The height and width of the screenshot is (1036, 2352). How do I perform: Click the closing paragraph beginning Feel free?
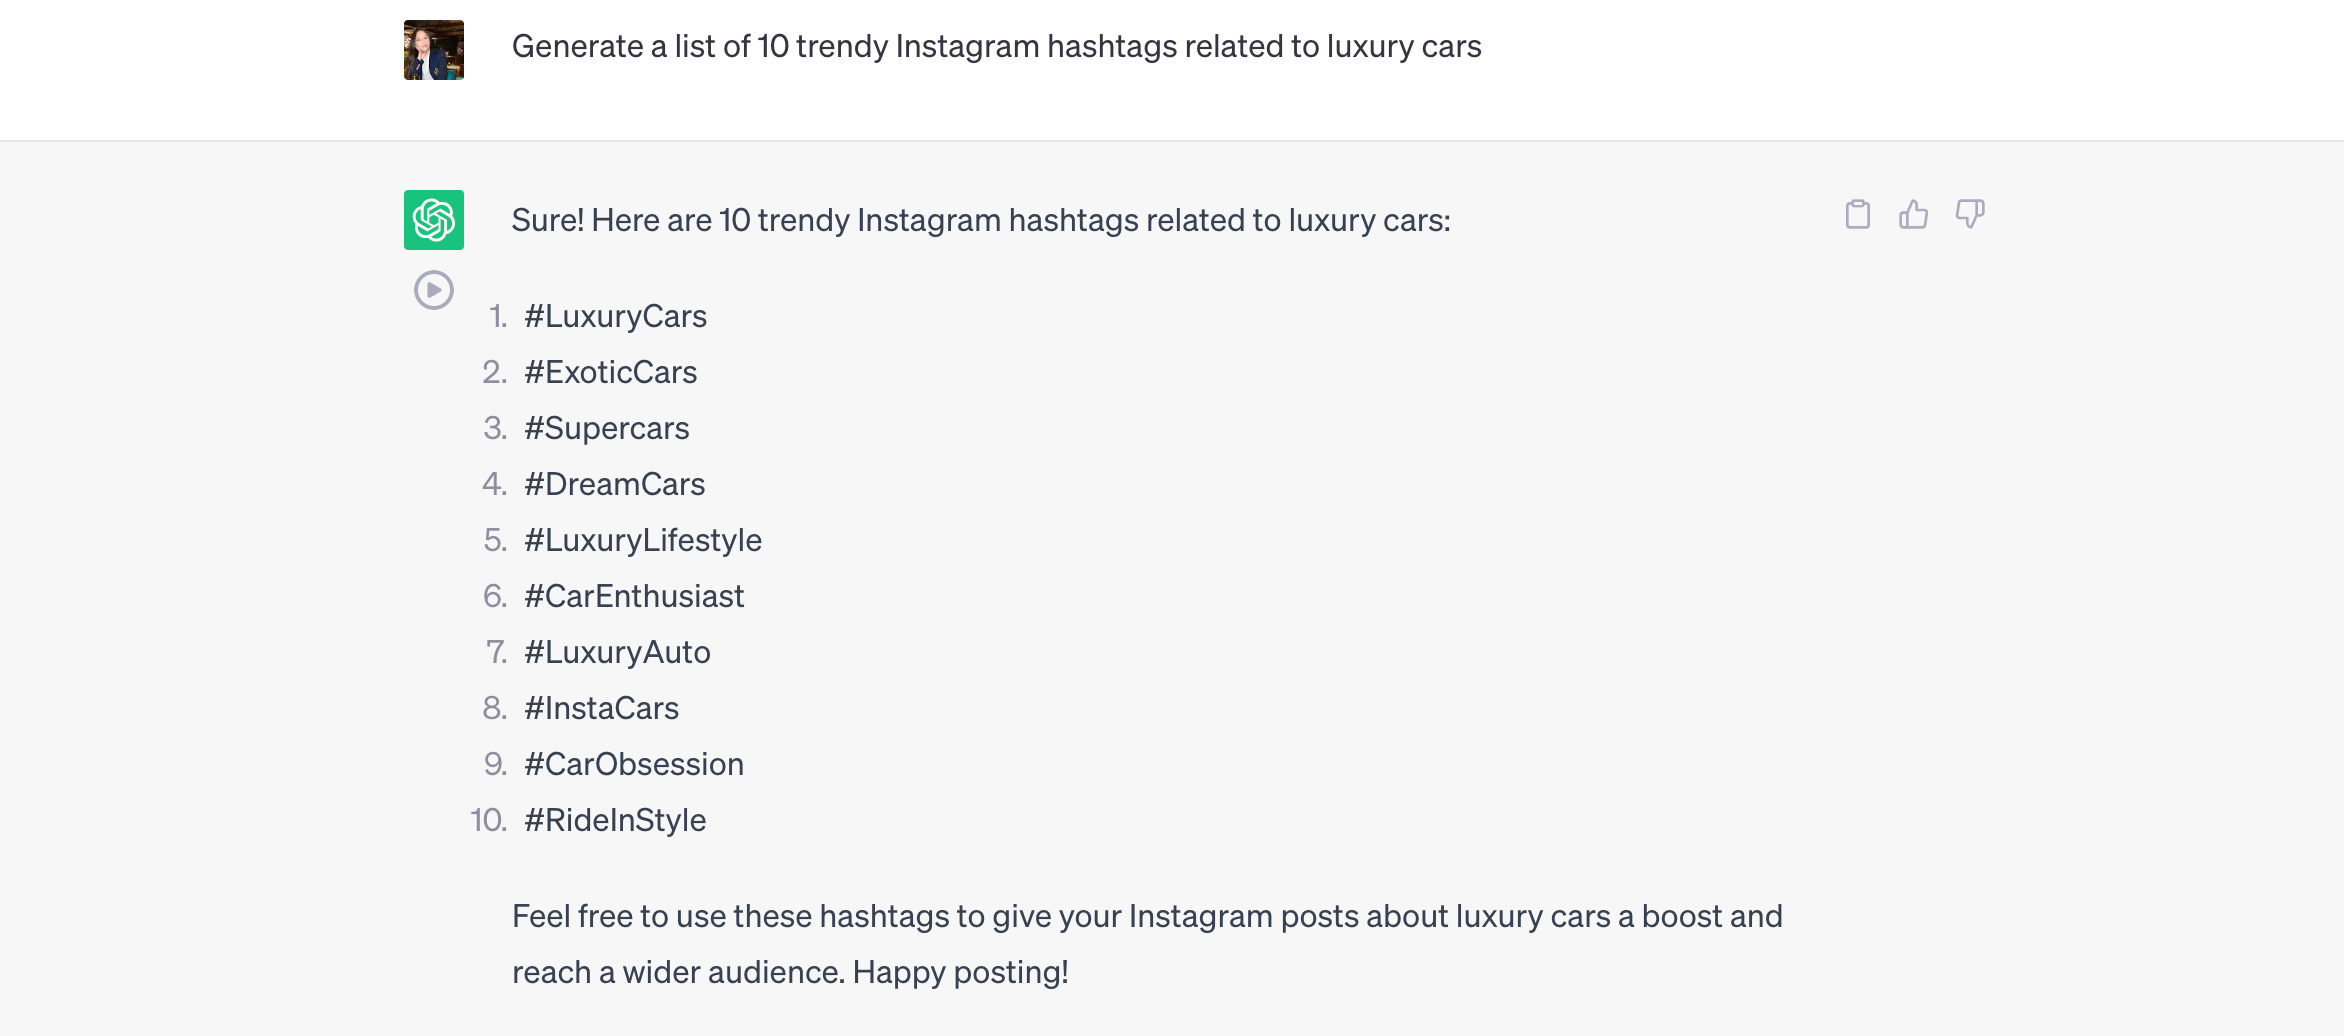click(1147, 944)
